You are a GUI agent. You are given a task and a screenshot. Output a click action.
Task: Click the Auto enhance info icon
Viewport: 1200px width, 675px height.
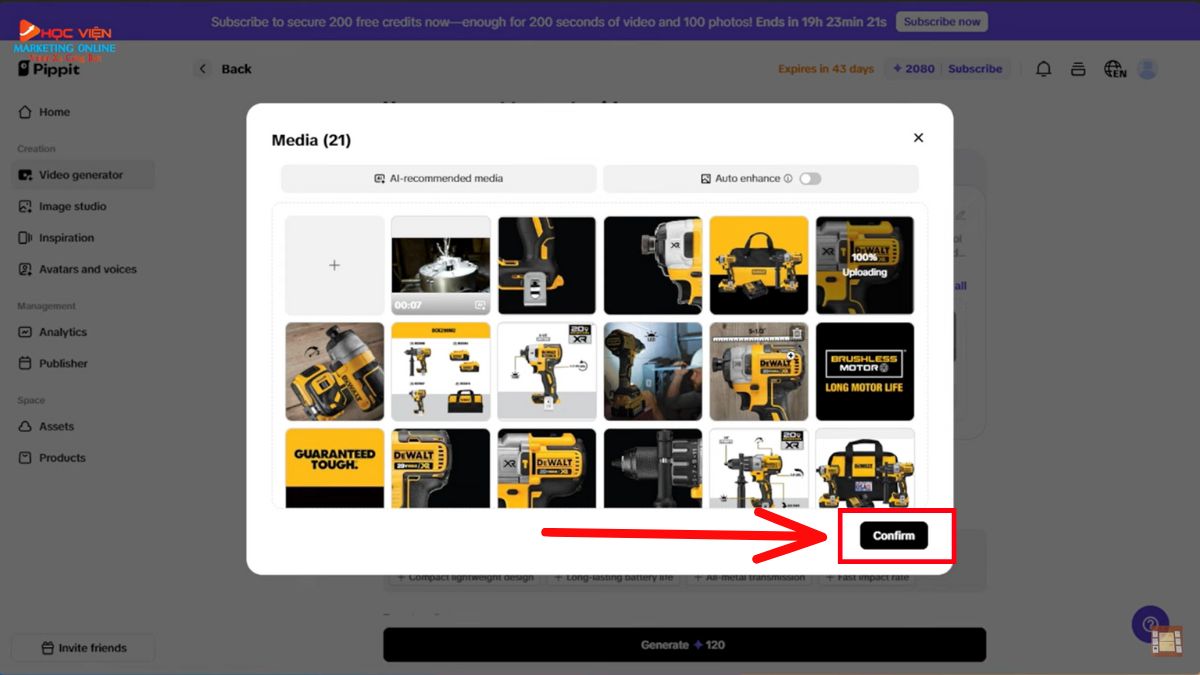pyautogui.click(x=788, y=179)
